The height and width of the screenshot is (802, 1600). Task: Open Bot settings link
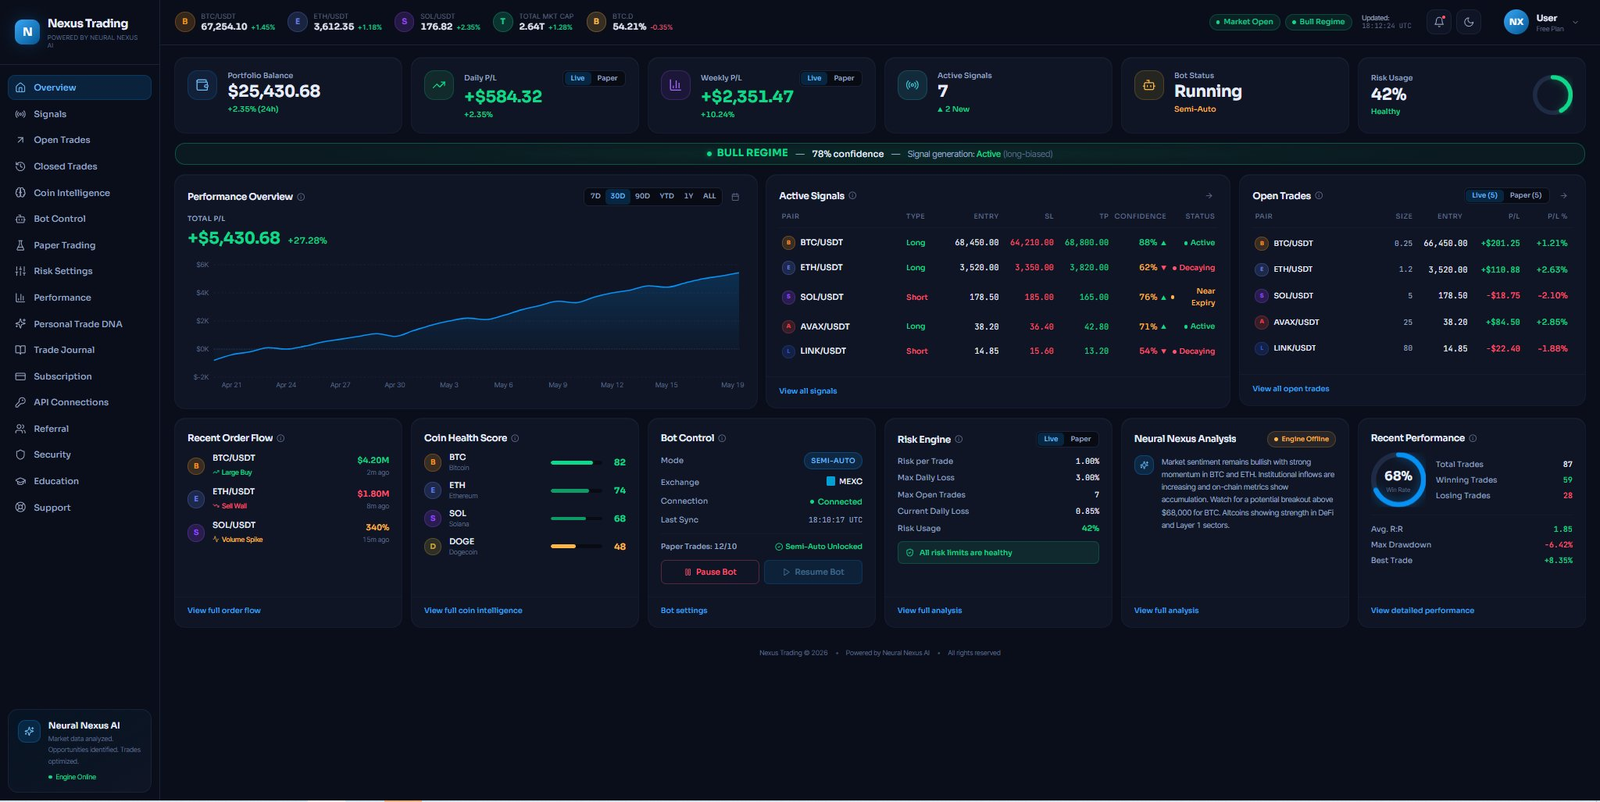[x=684, y=610]
